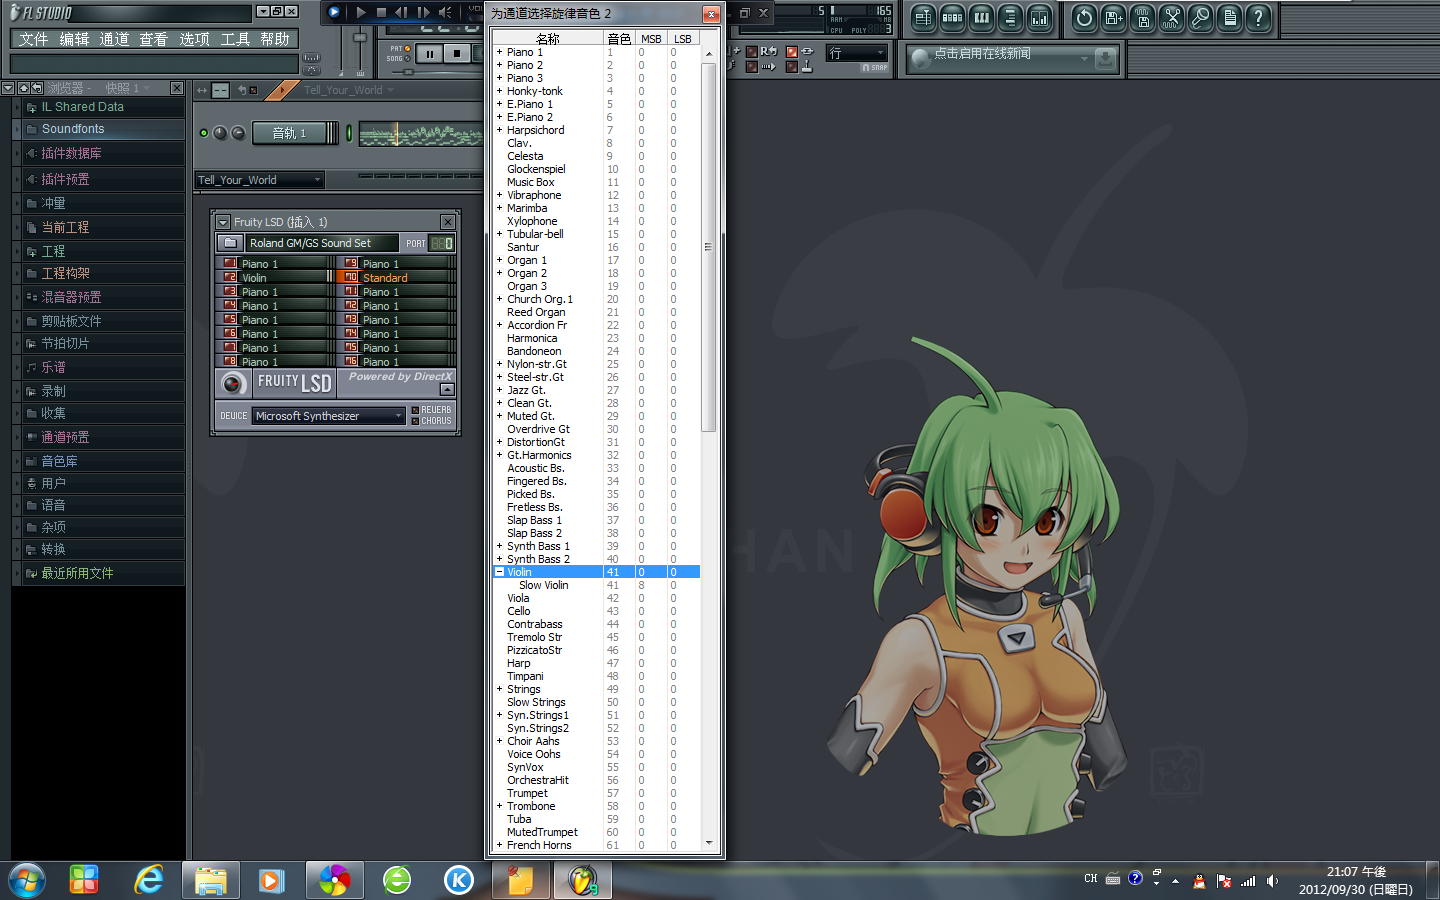The height and width of the screenshot is (900, 1440).
Task: Open the Soundfonts browser folder
Action: (73, 129)
